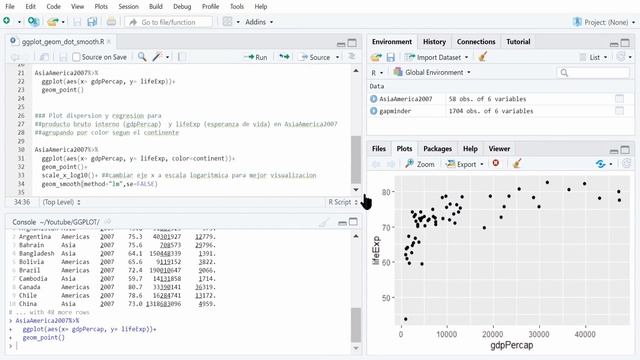The height and width of the screenshot is (360, 640).
Task: Click the Tutorial tab
Action: 518,42
